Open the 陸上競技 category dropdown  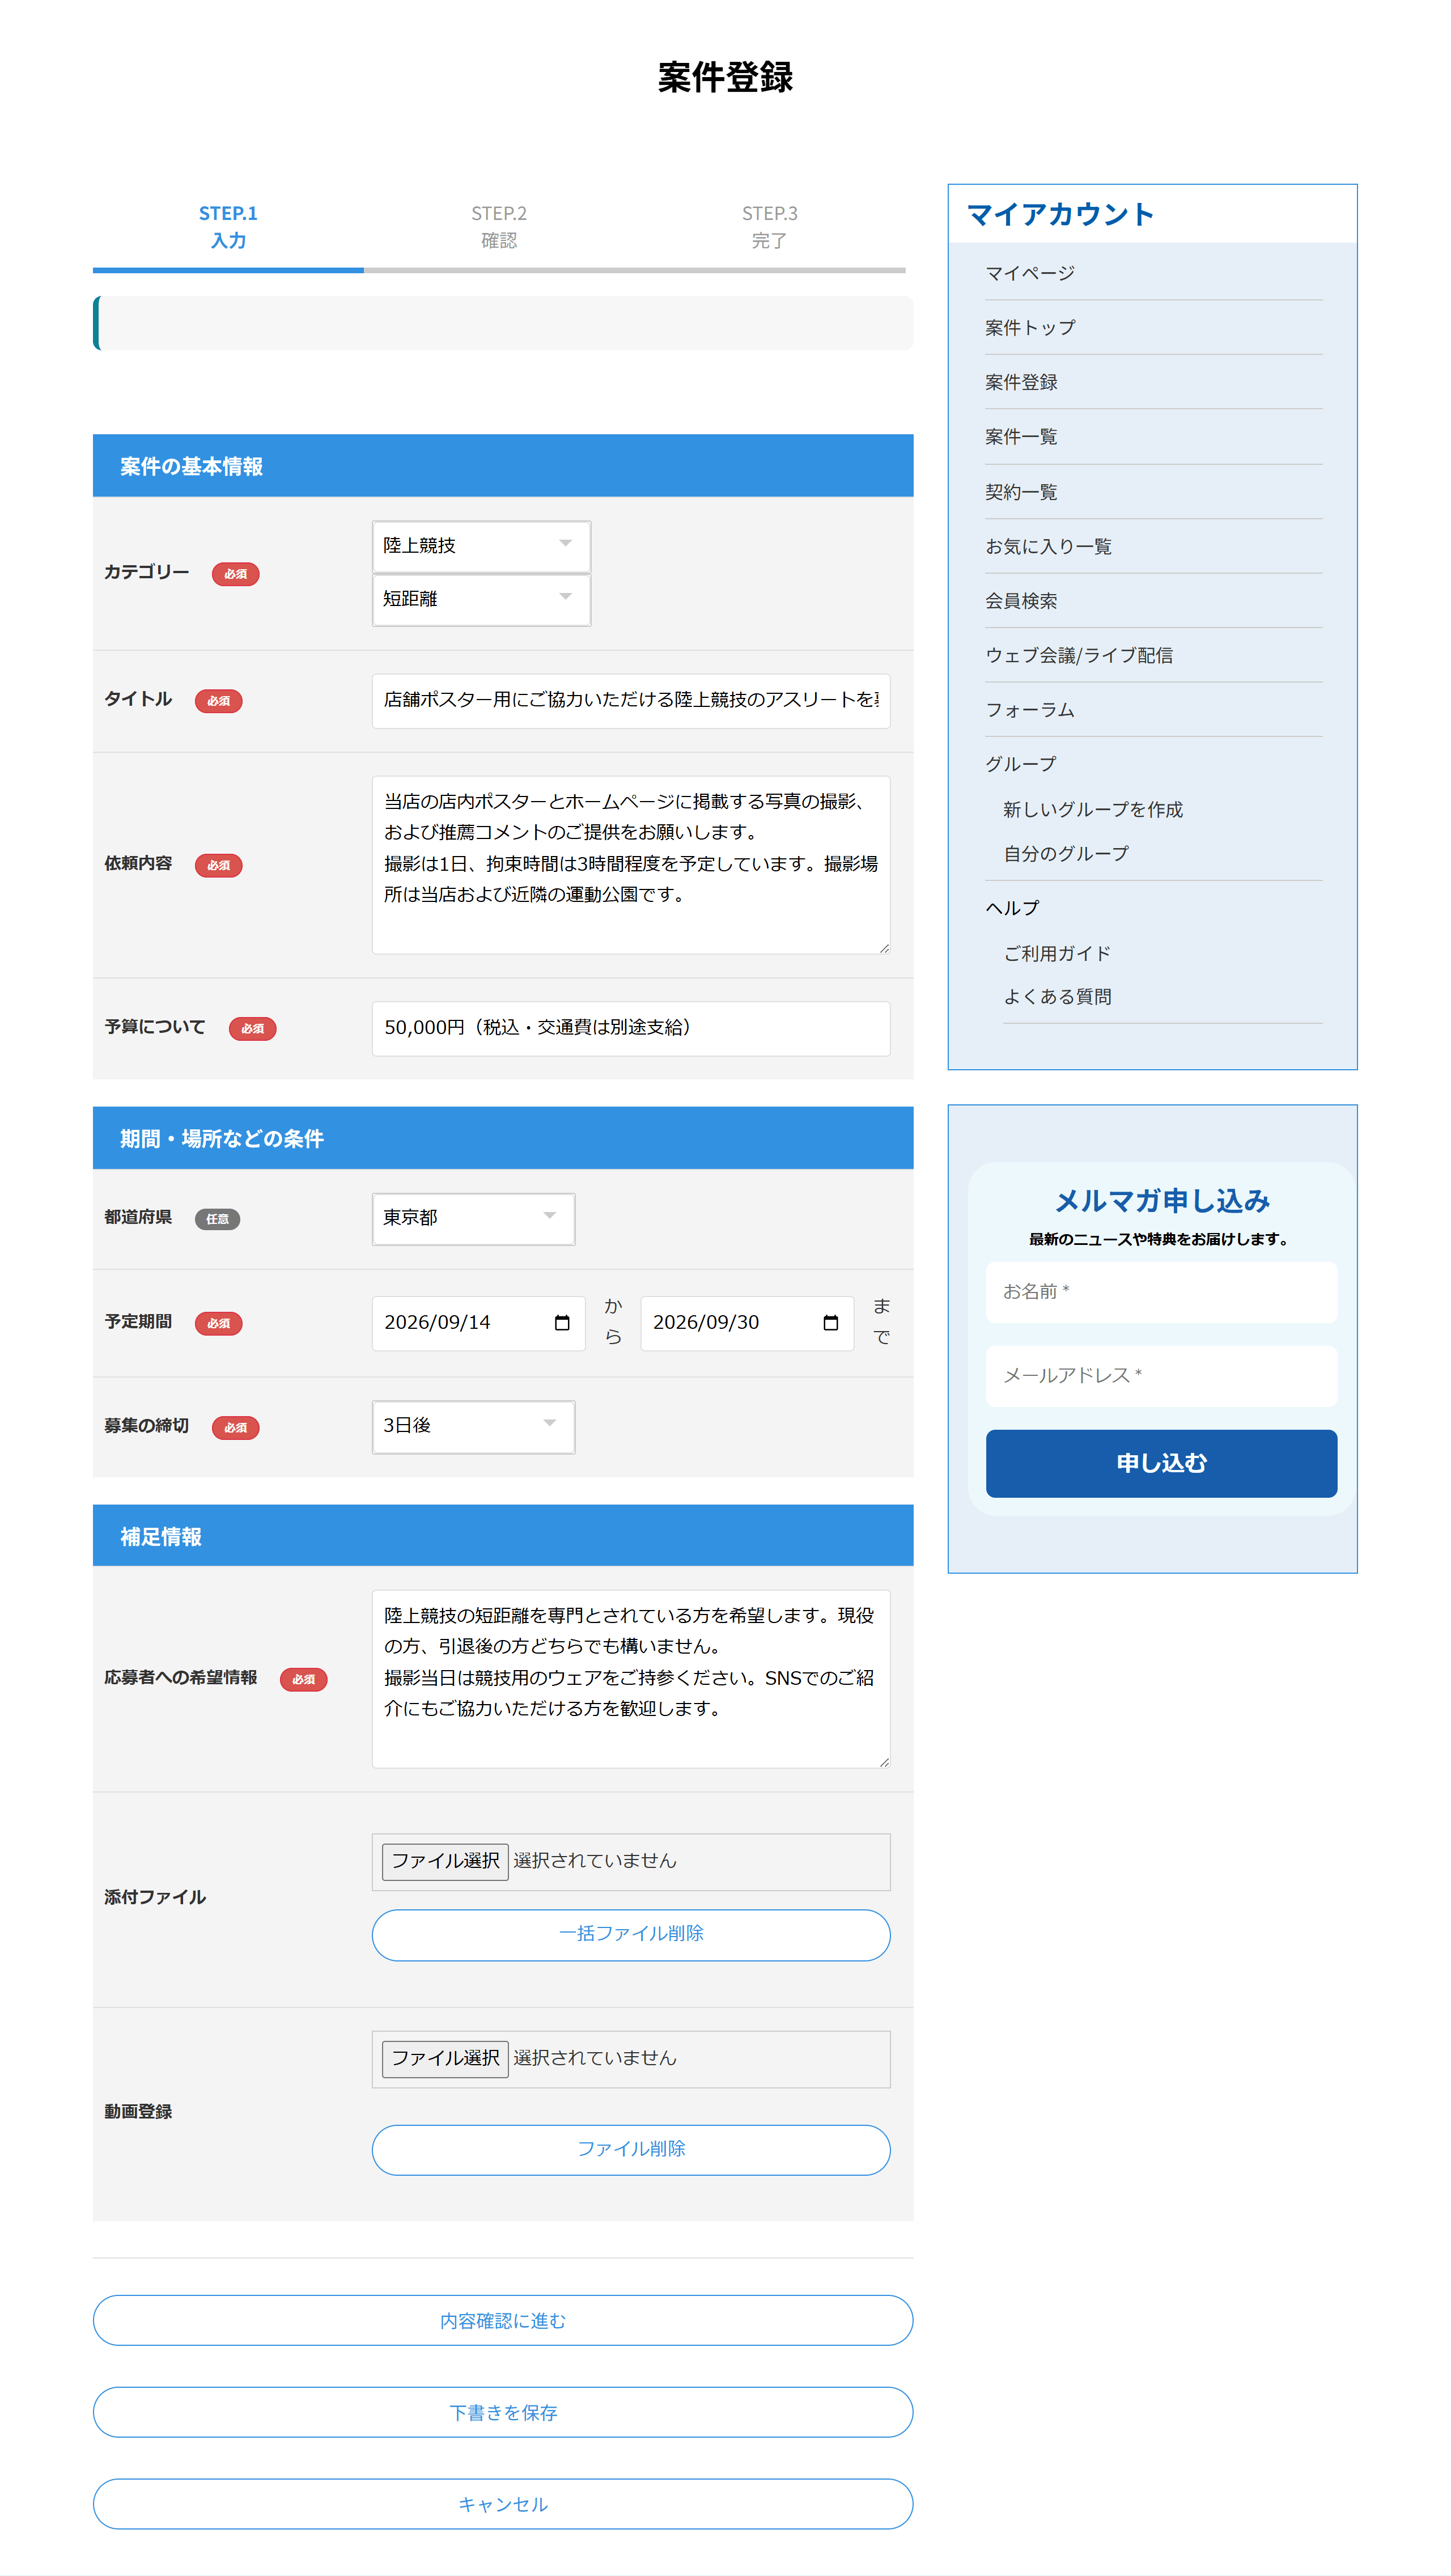click(x=481, y=546)
